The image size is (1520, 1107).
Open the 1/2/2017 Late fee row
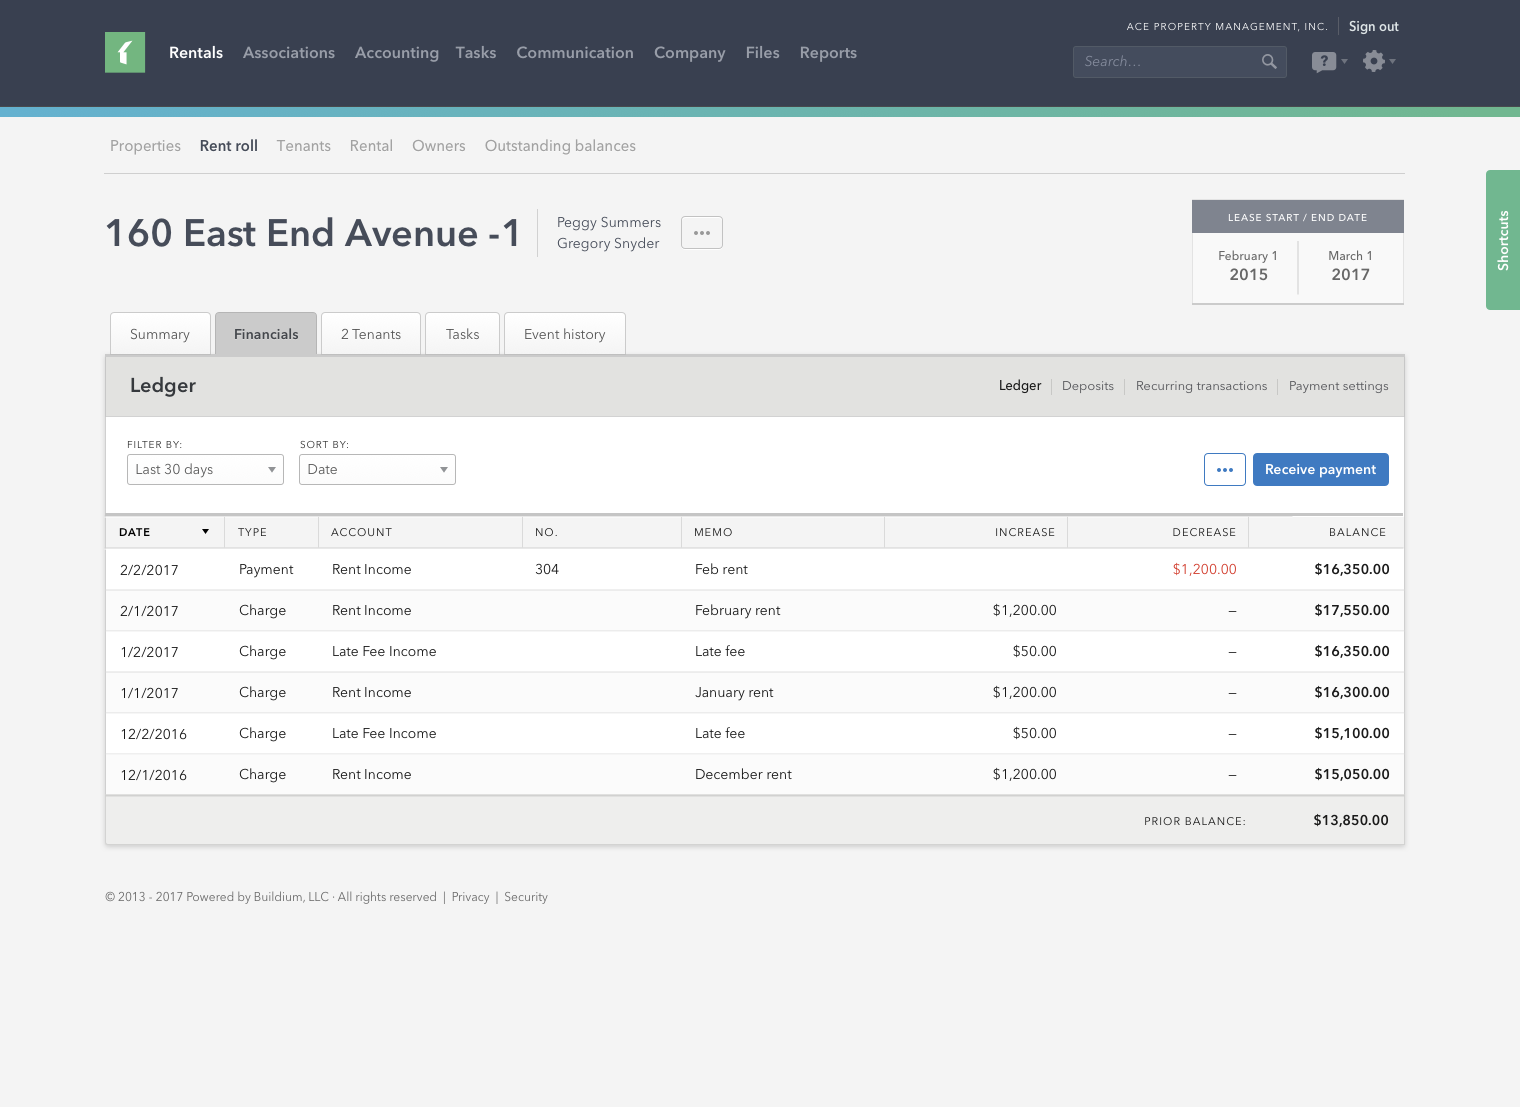click(x=755, y=651)
